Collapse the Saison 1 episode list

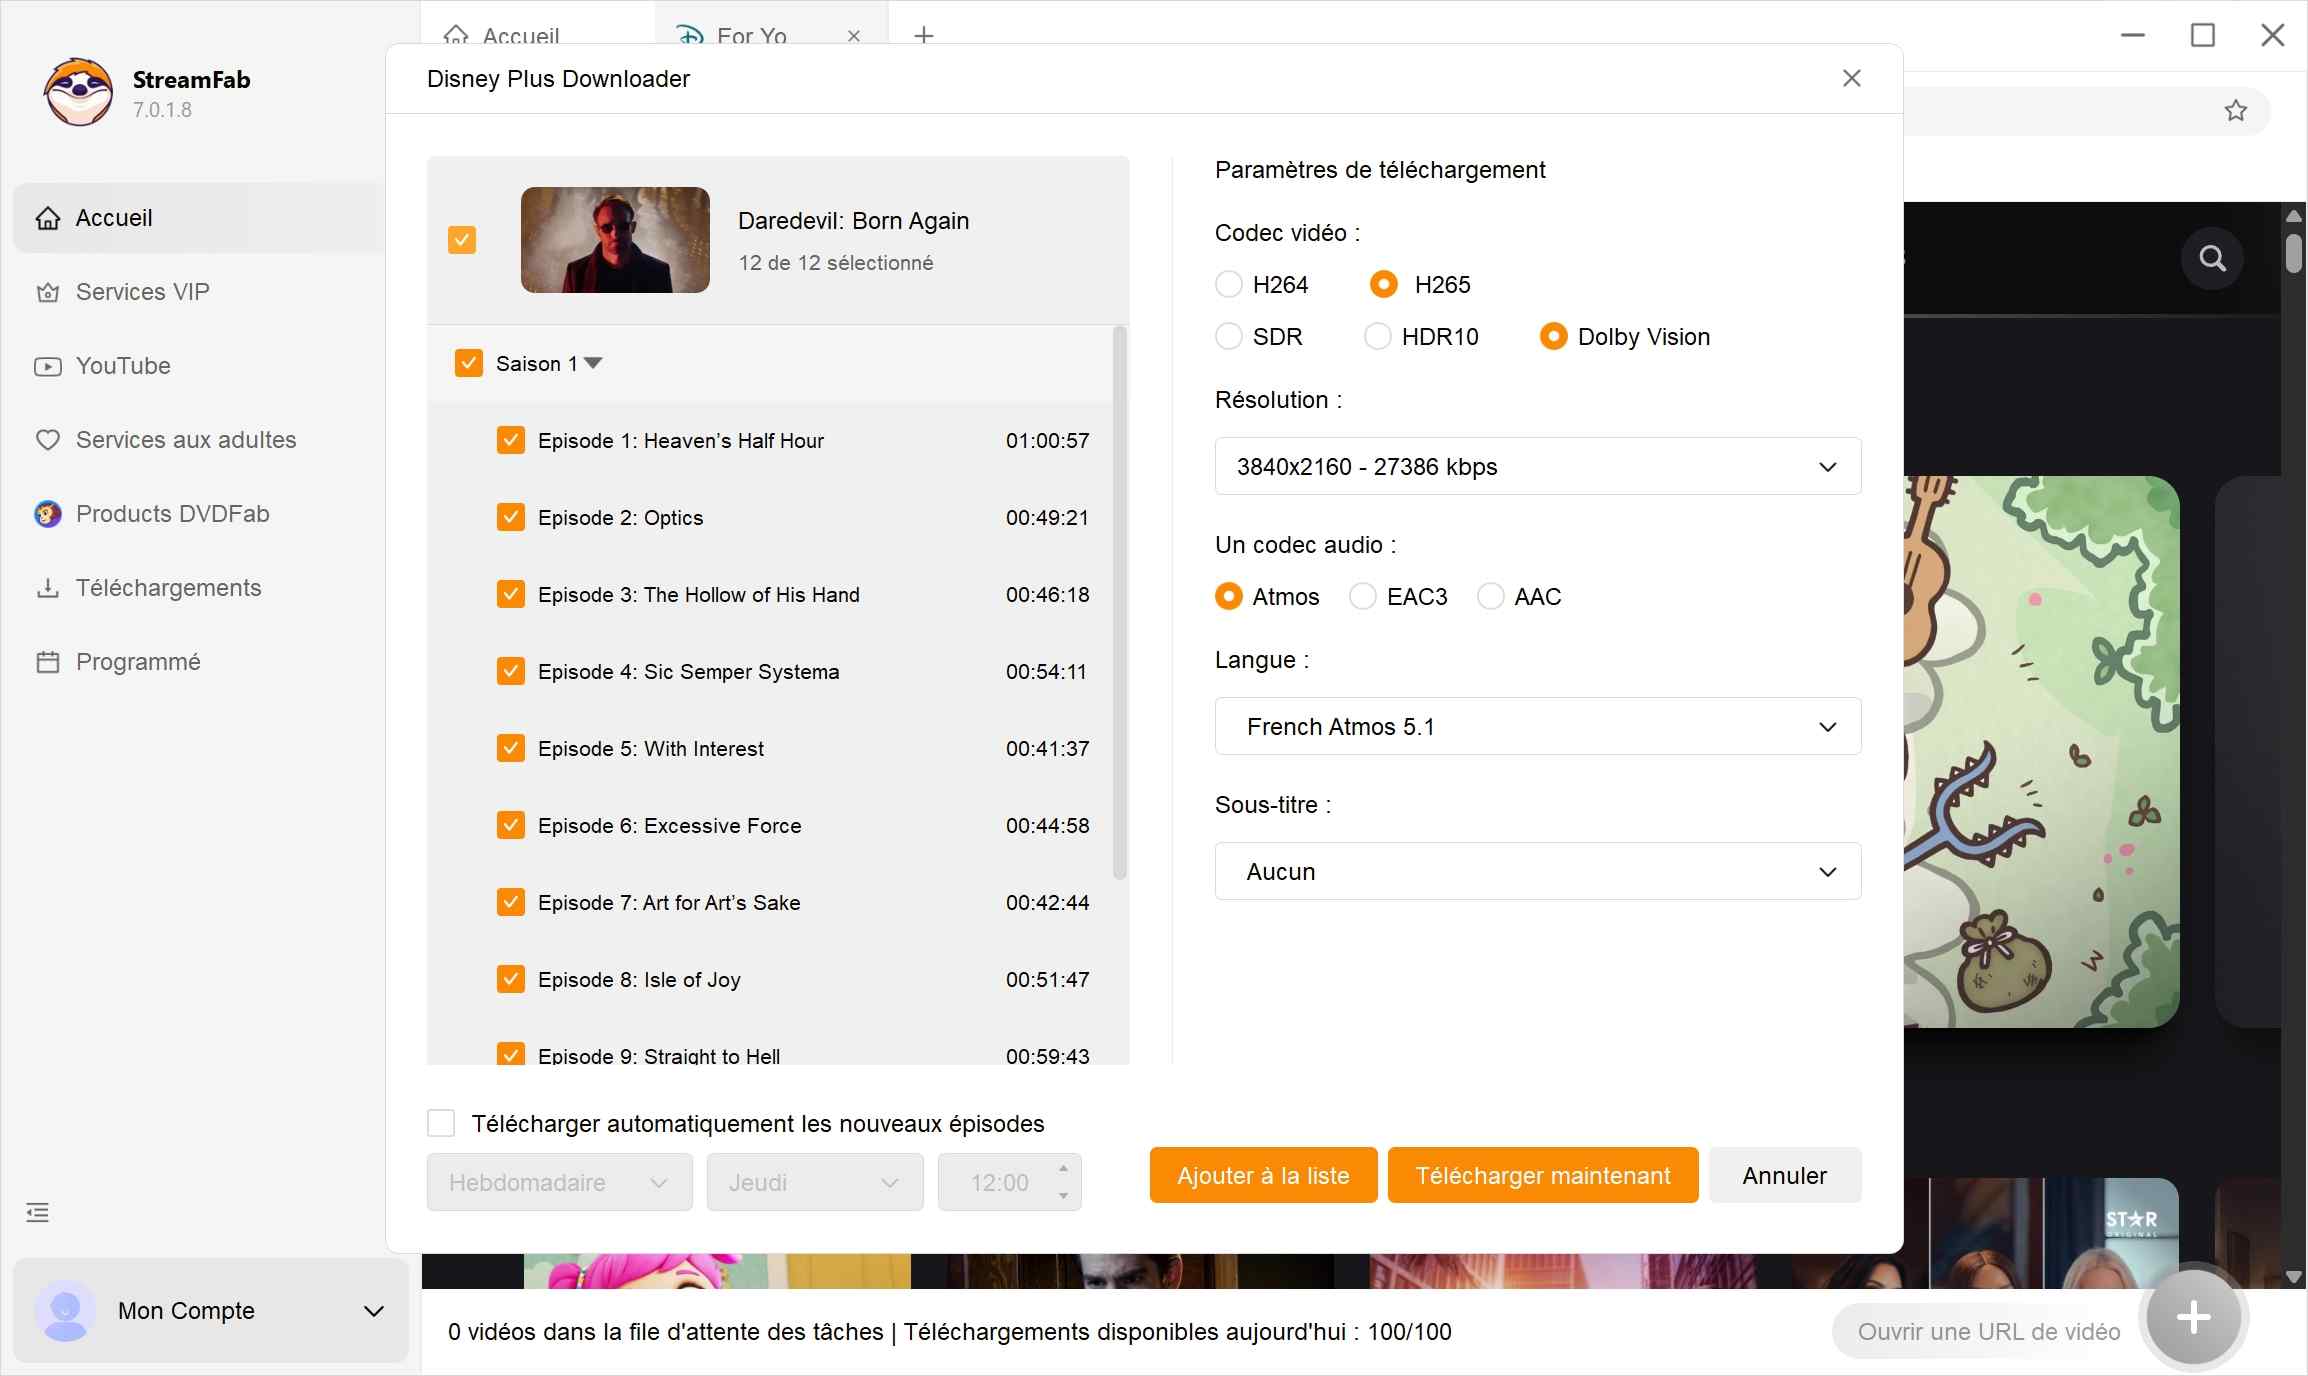(x=594, y=363)
